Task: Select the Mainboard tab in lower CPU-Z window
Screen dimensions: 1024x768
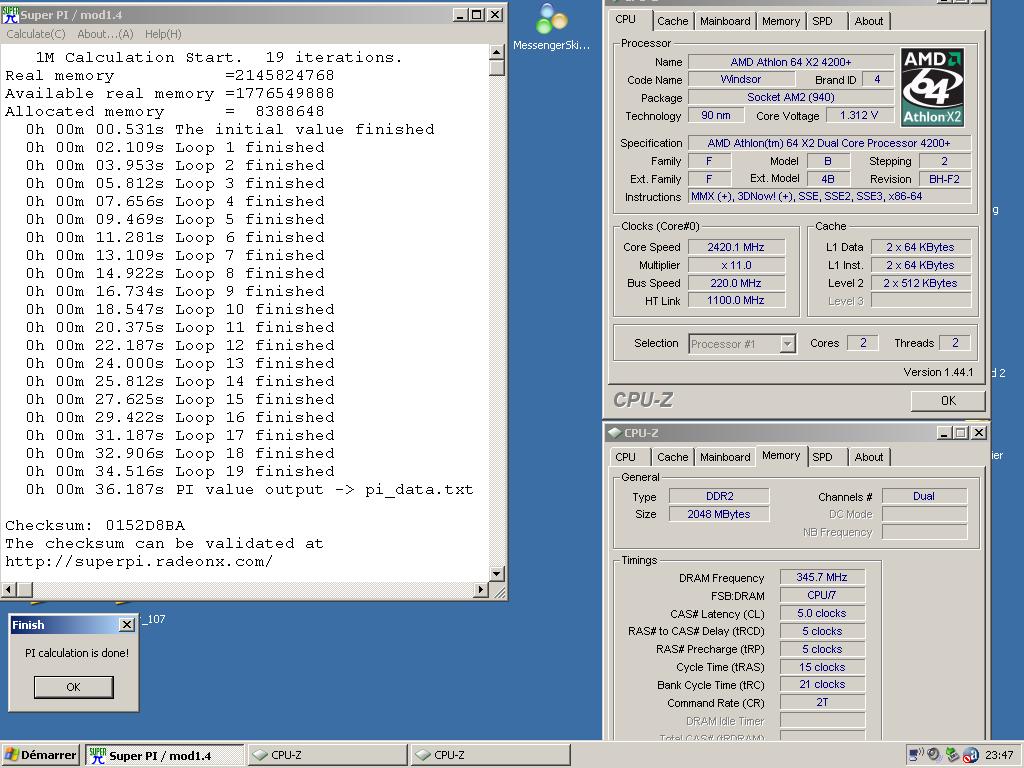Action: tap(725, 456)
